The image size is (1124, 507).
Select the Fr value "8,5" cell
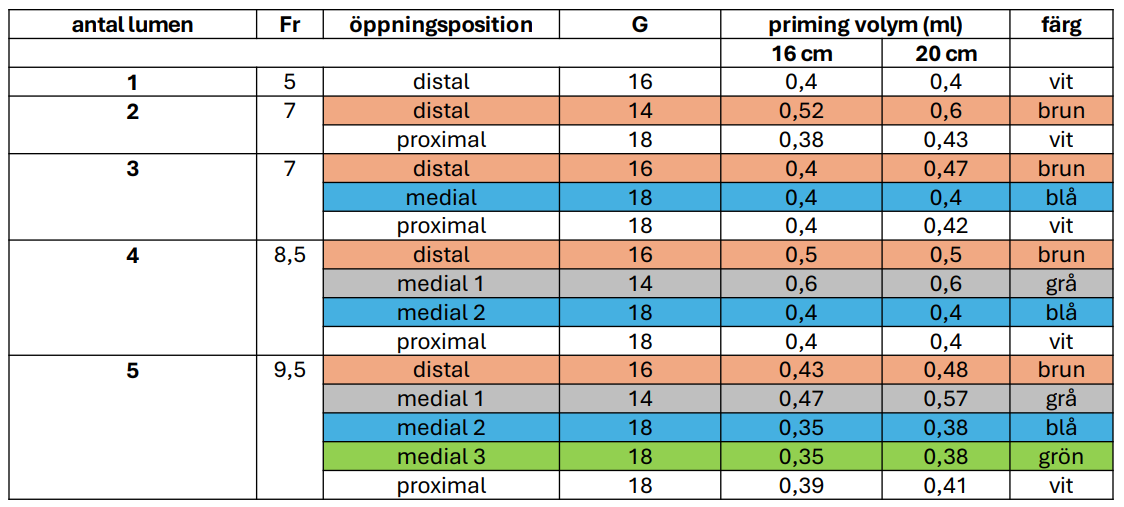290,255
